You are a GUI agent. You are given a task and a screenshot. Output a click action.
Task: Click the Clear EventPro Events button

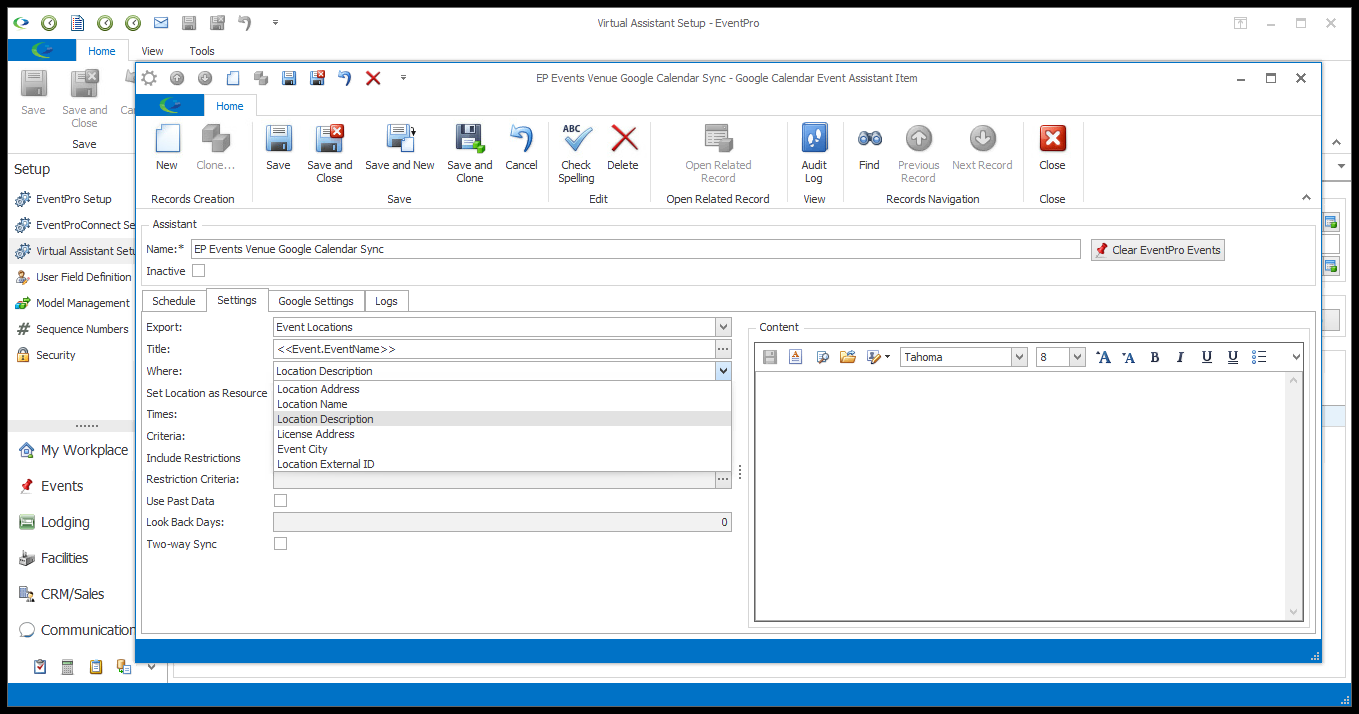coord(1158,250)
